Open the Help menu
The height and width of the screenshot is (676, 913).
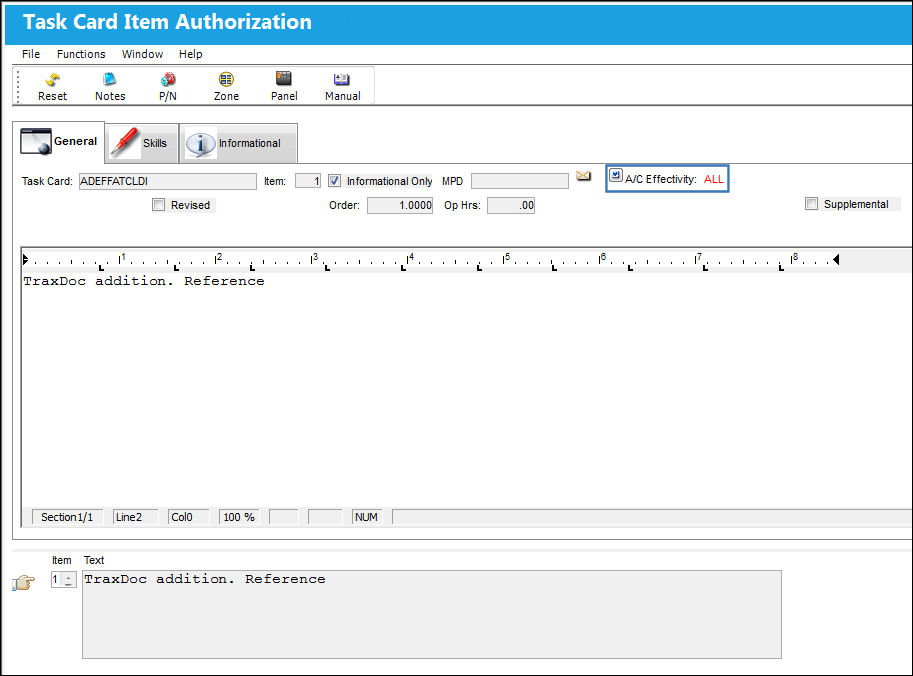[190, 54]
